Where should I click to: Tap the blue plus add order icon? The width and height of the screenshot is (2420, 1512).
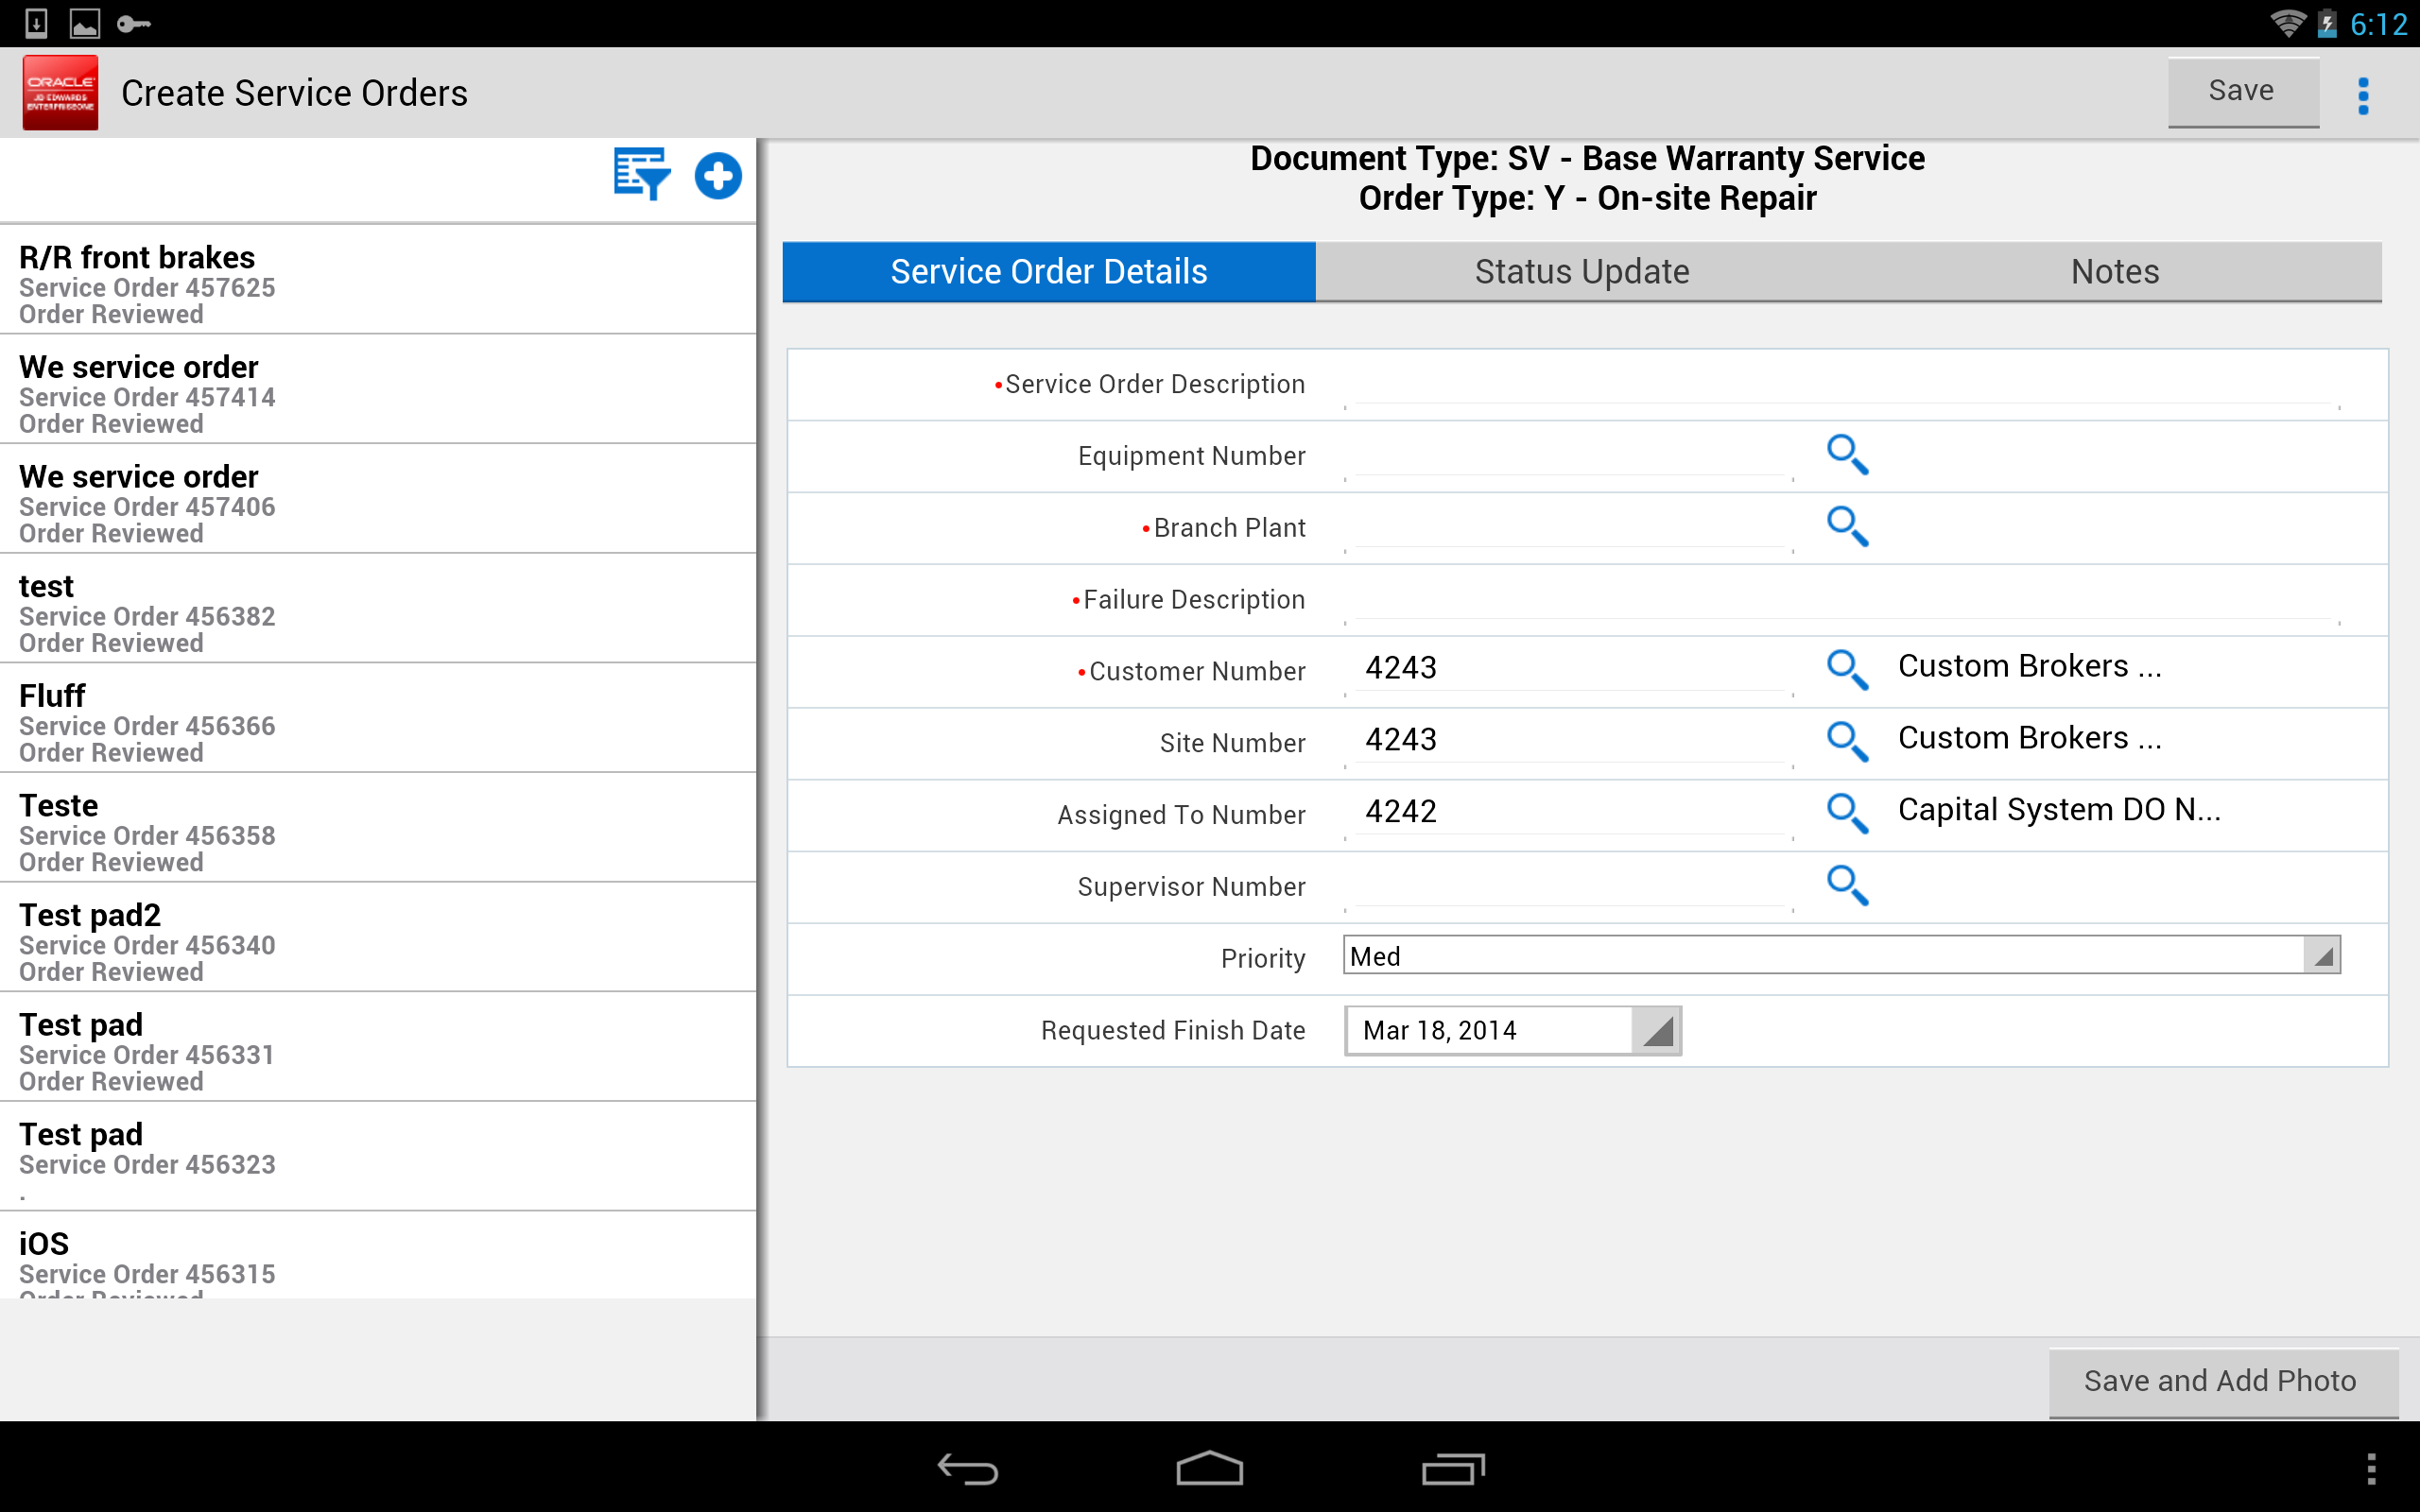click(718, 176)
